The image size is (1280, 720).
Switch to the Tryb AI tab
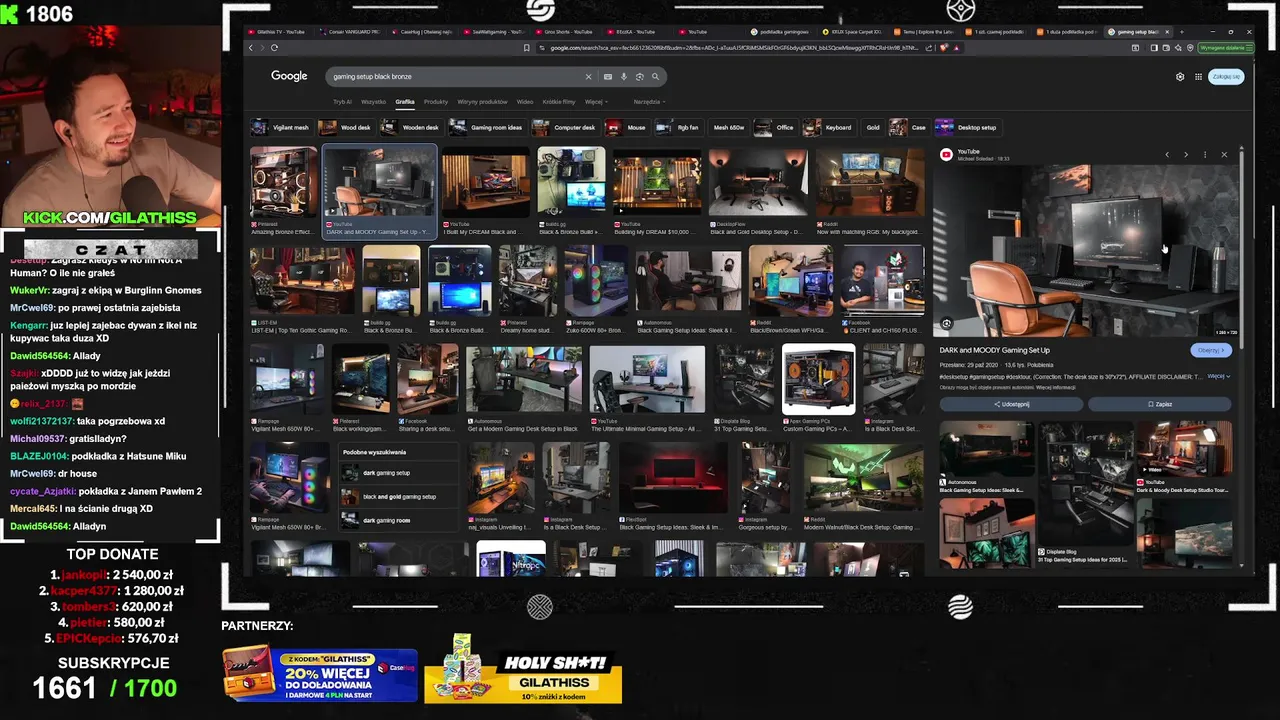(342, 102)
